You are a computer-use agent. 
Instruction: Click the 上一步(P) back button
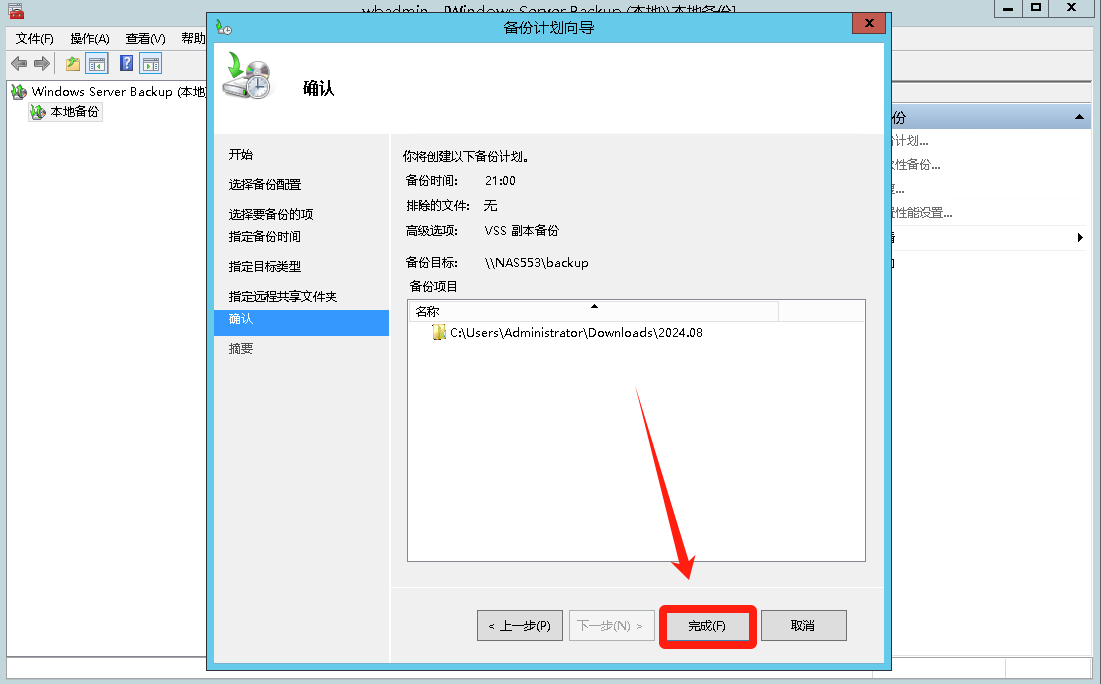pos(520,626)
